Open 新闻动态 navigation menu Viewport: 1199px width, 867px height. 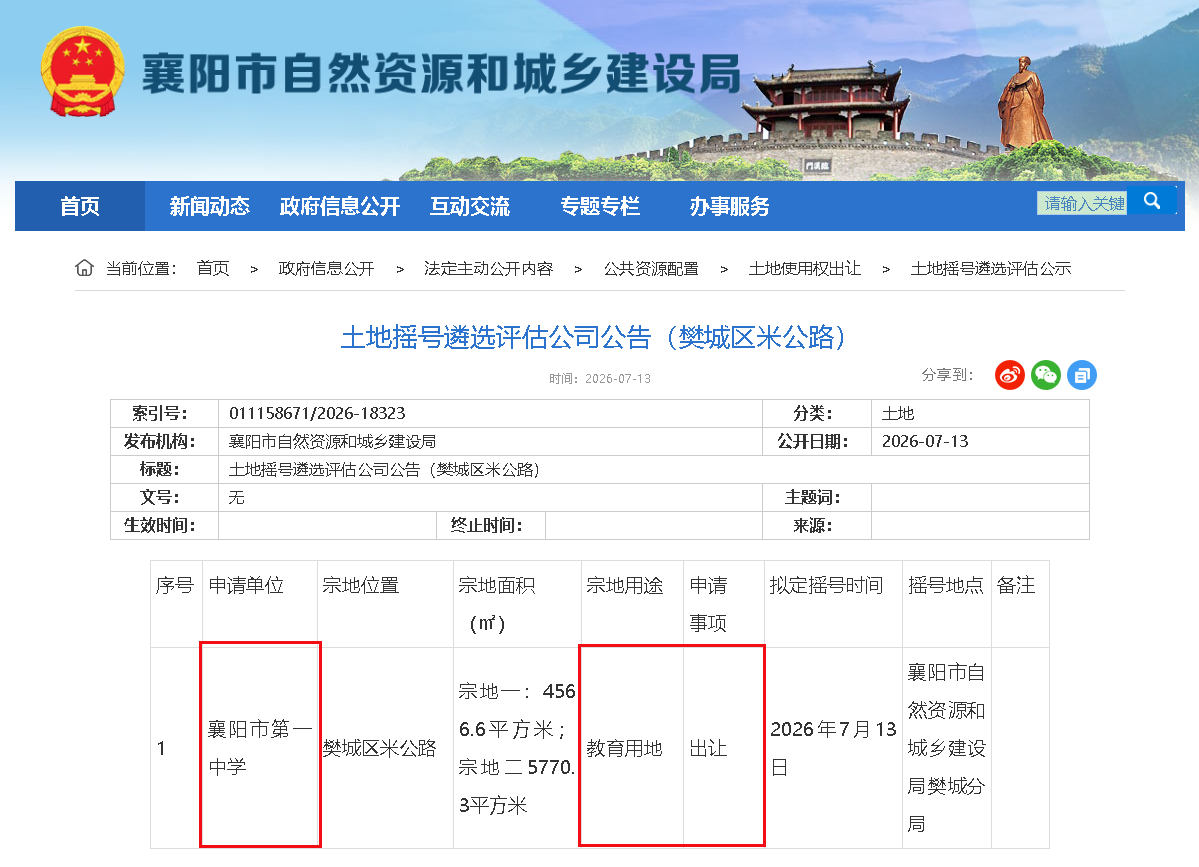click(x=210, y=206)
